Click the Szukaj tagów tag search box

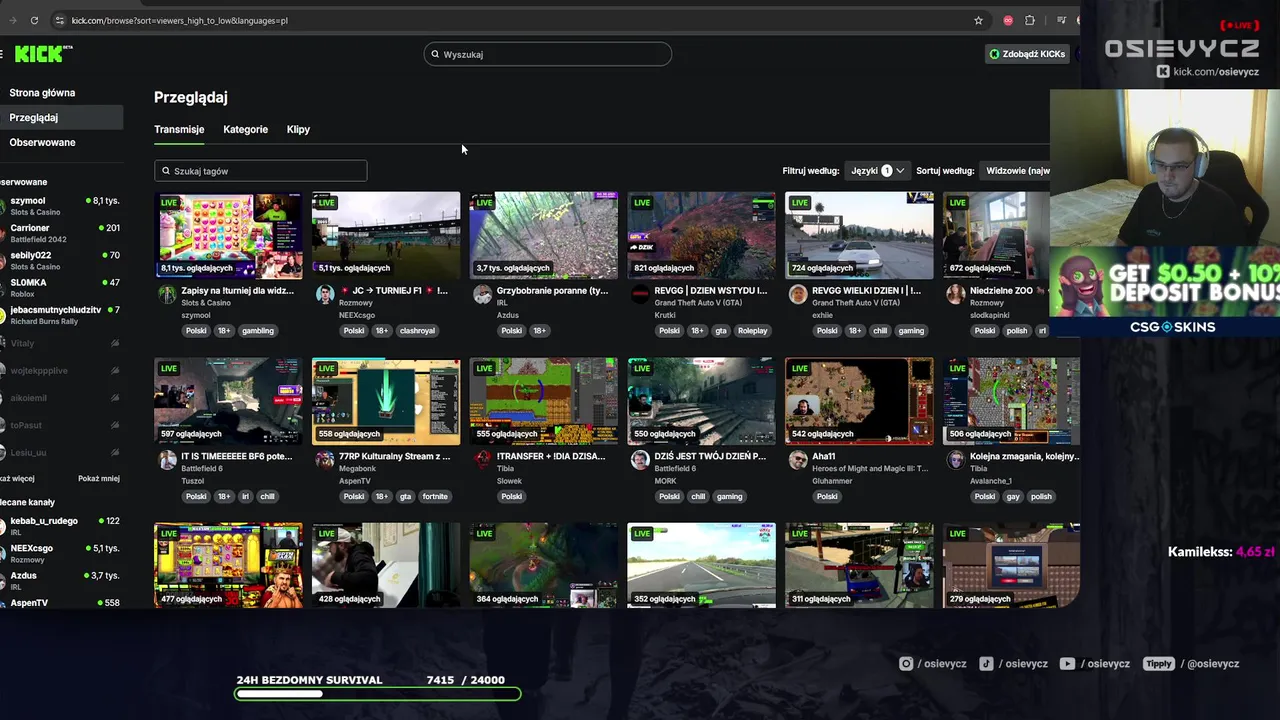[x=261, y=171]
